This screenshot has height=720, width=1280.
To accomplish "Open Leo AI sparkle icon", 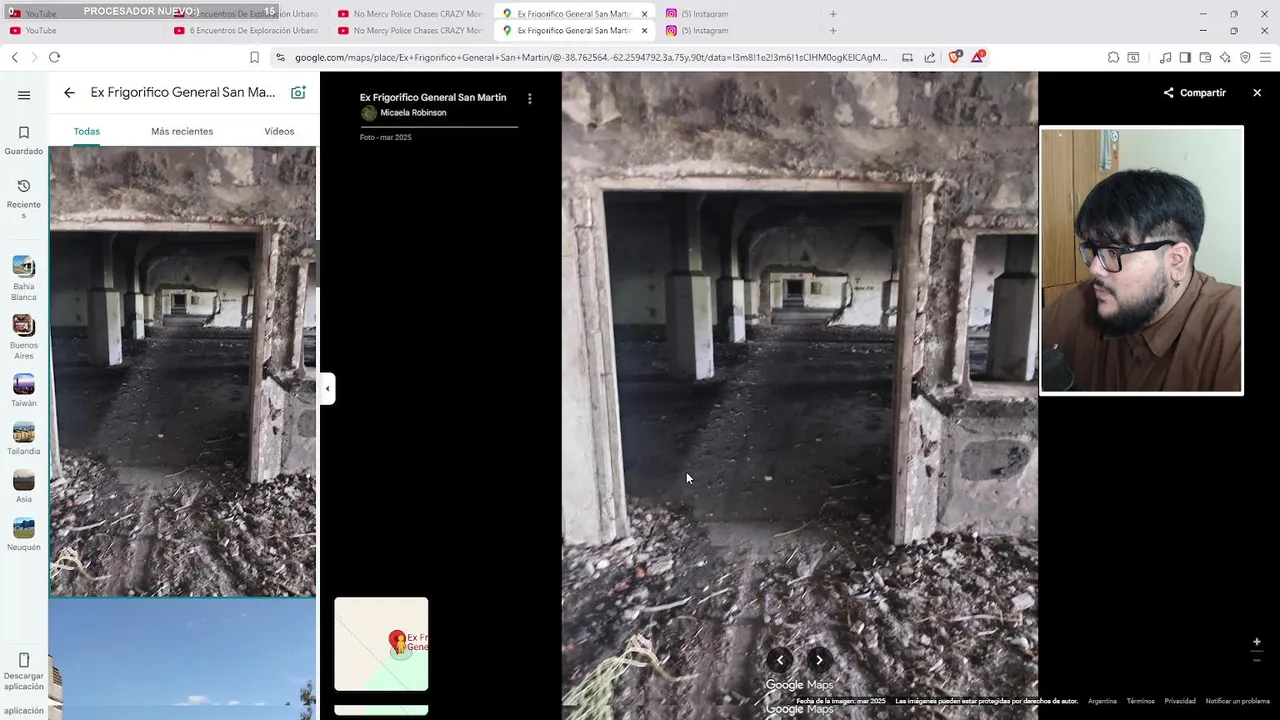I will (x=1225, y=57).
